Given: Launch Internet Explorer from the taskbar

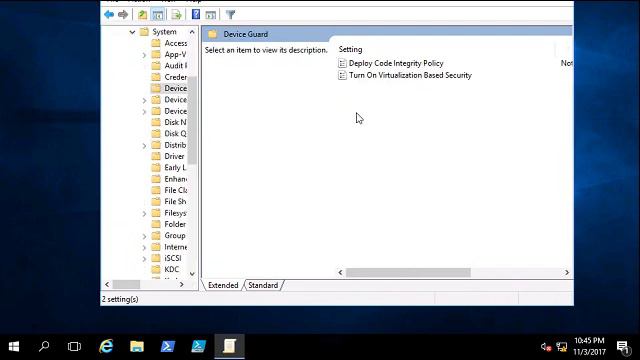Looking at the screenshot, I should point(106,347).
